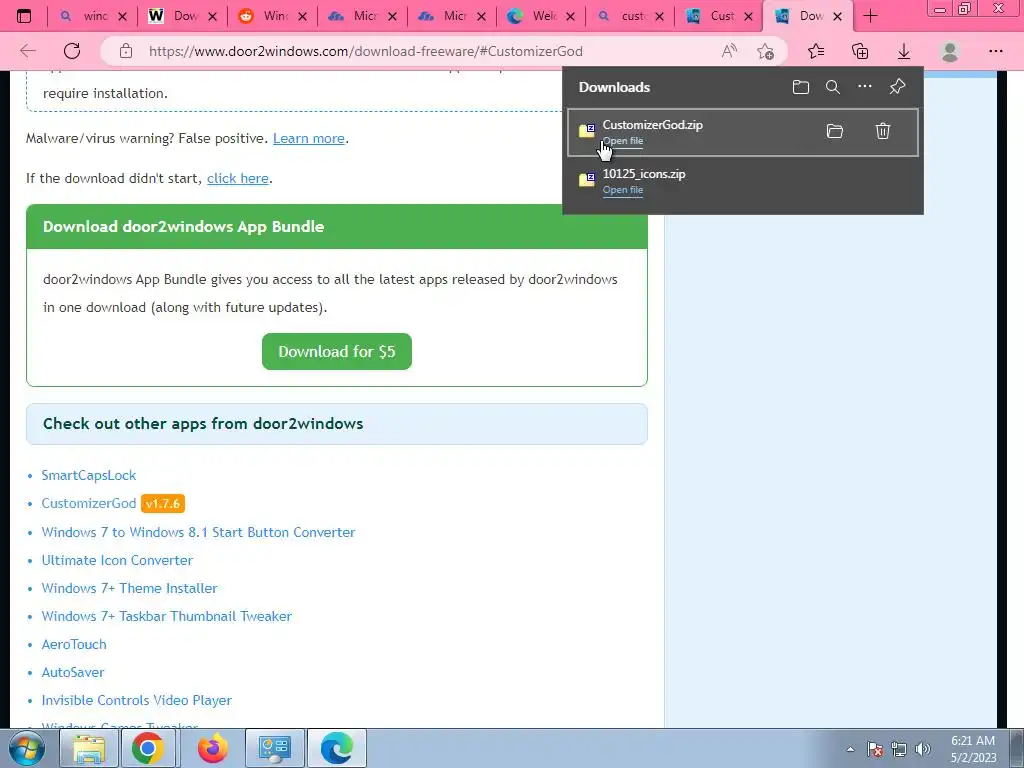Viewport: 1024px width, 768px height.
Task: Open a new tab with plus button
Action: 870,16
